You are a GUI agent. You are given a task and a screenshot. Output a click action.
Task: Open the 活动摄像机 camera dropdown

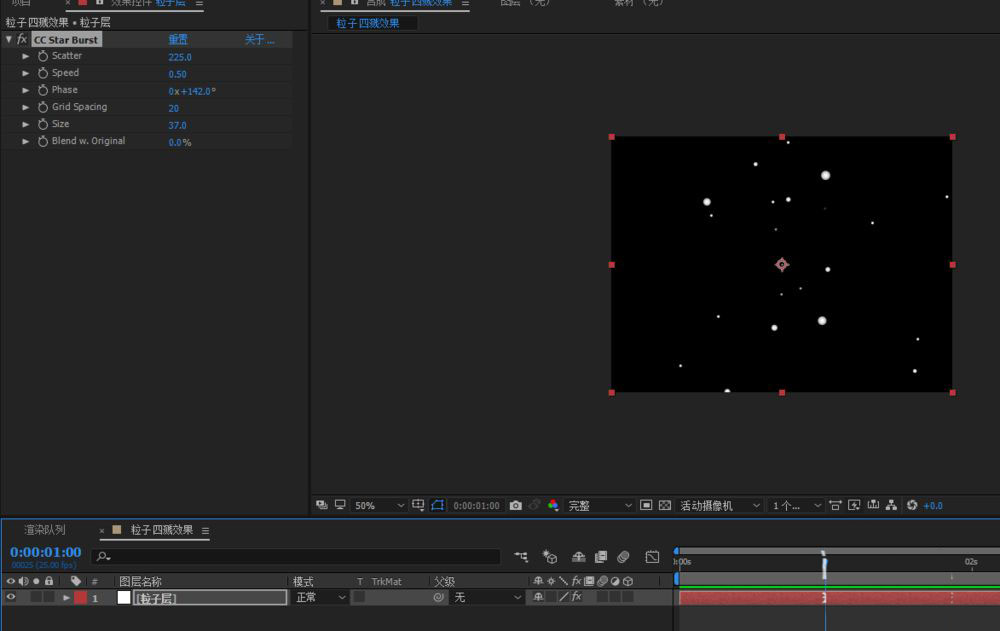(x=720, y=506)
